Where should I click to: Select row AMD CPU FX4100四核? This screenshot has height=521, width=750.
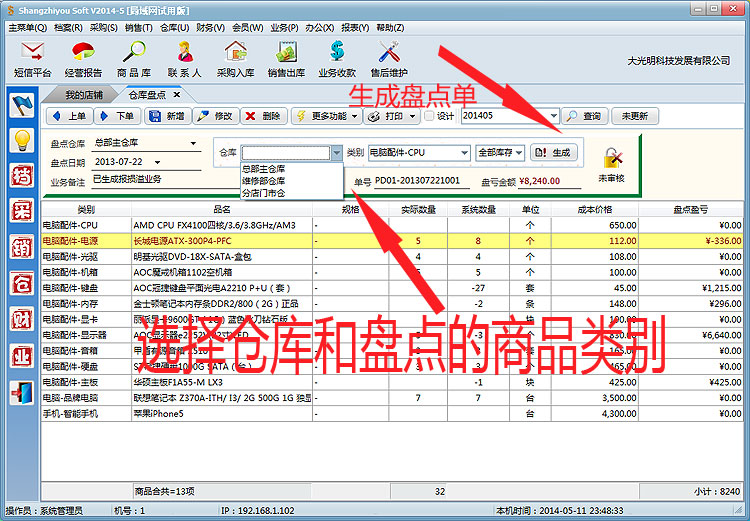click(x=392, y=225)
